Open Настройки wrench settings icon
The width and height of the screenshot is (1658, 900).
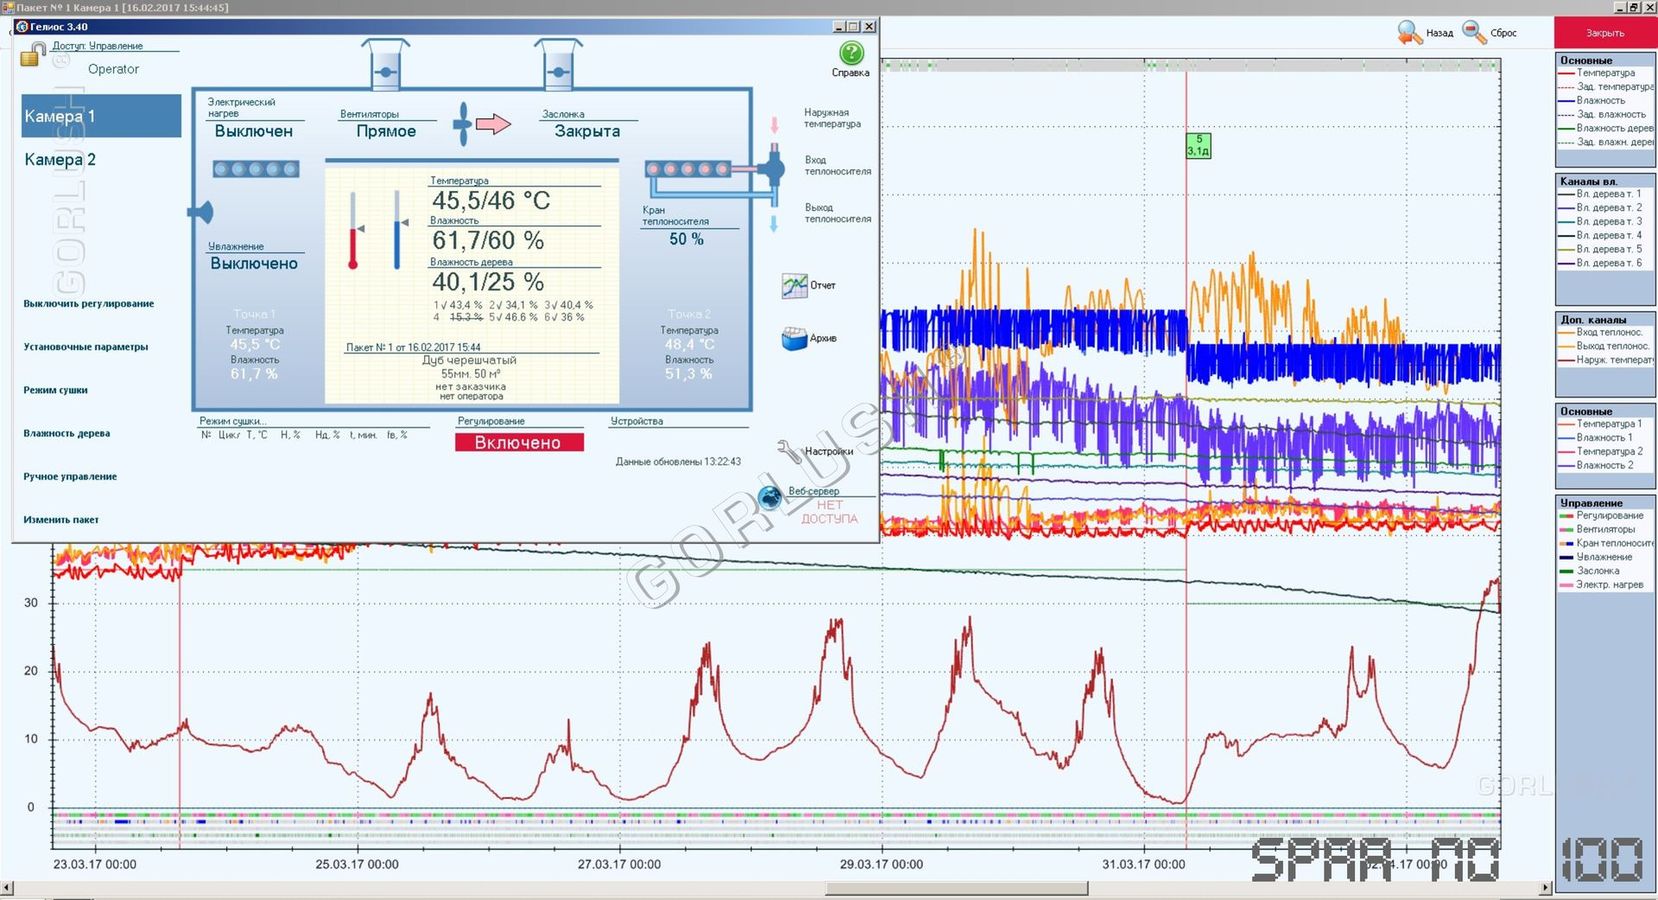click(x=789, y=449)
